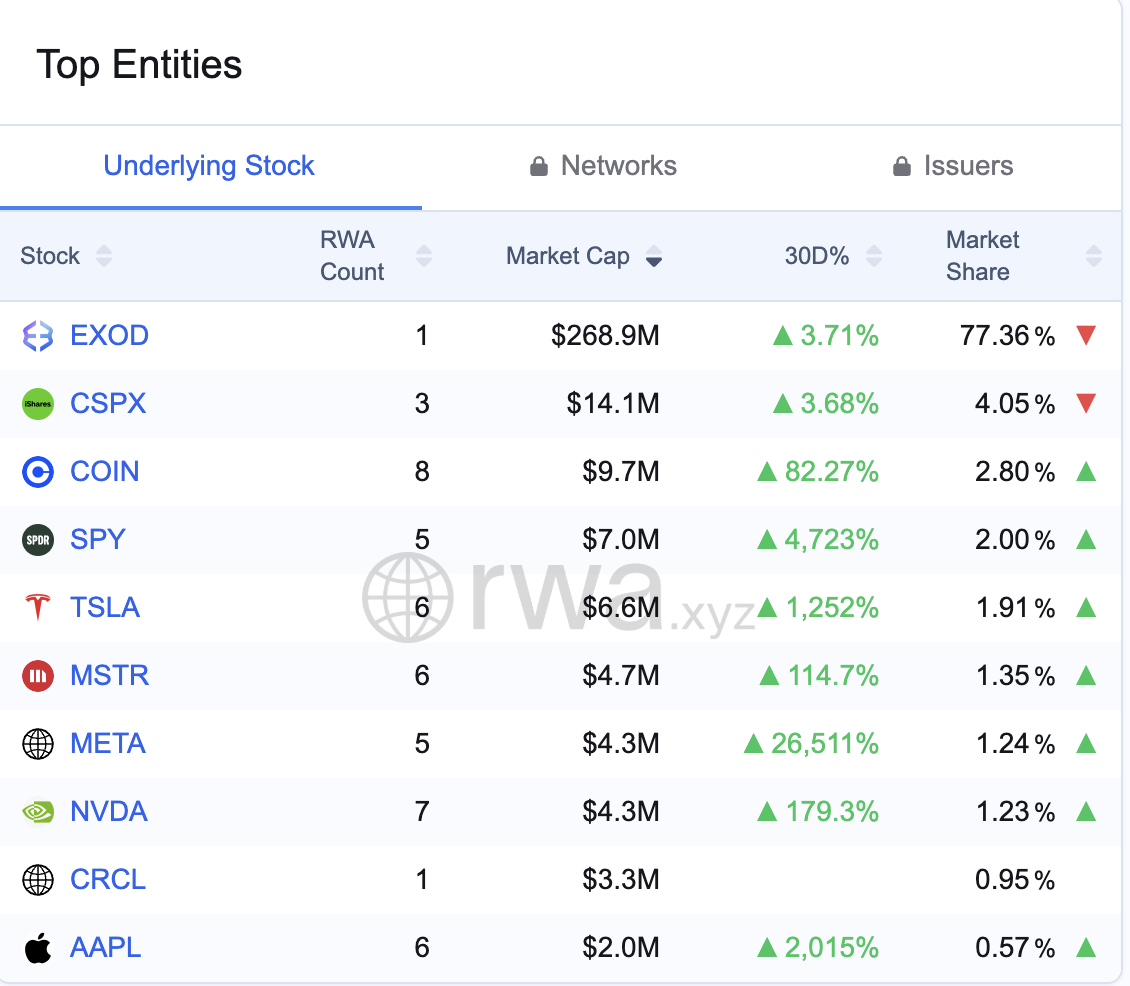This screenshot has width=1130, height=986.
Task: Click the green up arrow beside 1.35%
Action: [1086, 675]
